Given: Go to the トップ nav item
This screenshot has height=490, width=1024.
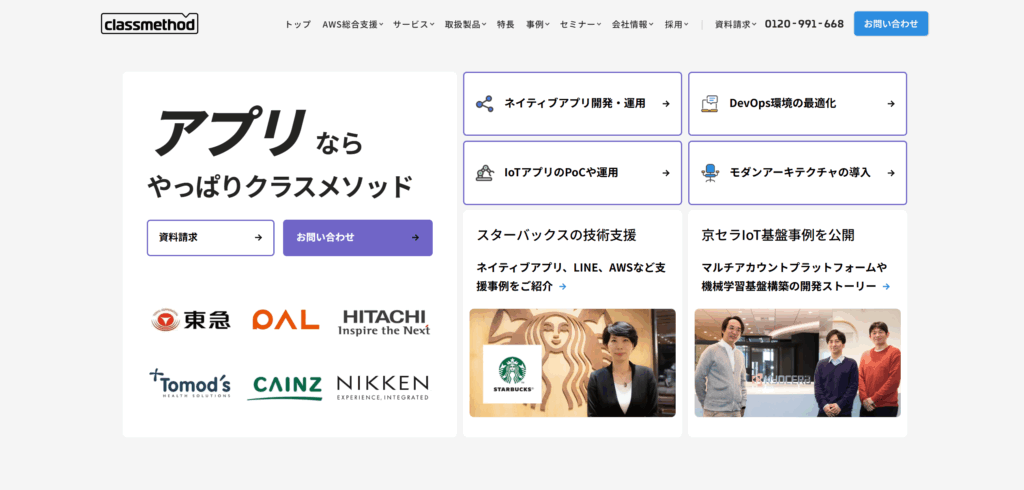Looking at the screenshot, I should 298,24.
